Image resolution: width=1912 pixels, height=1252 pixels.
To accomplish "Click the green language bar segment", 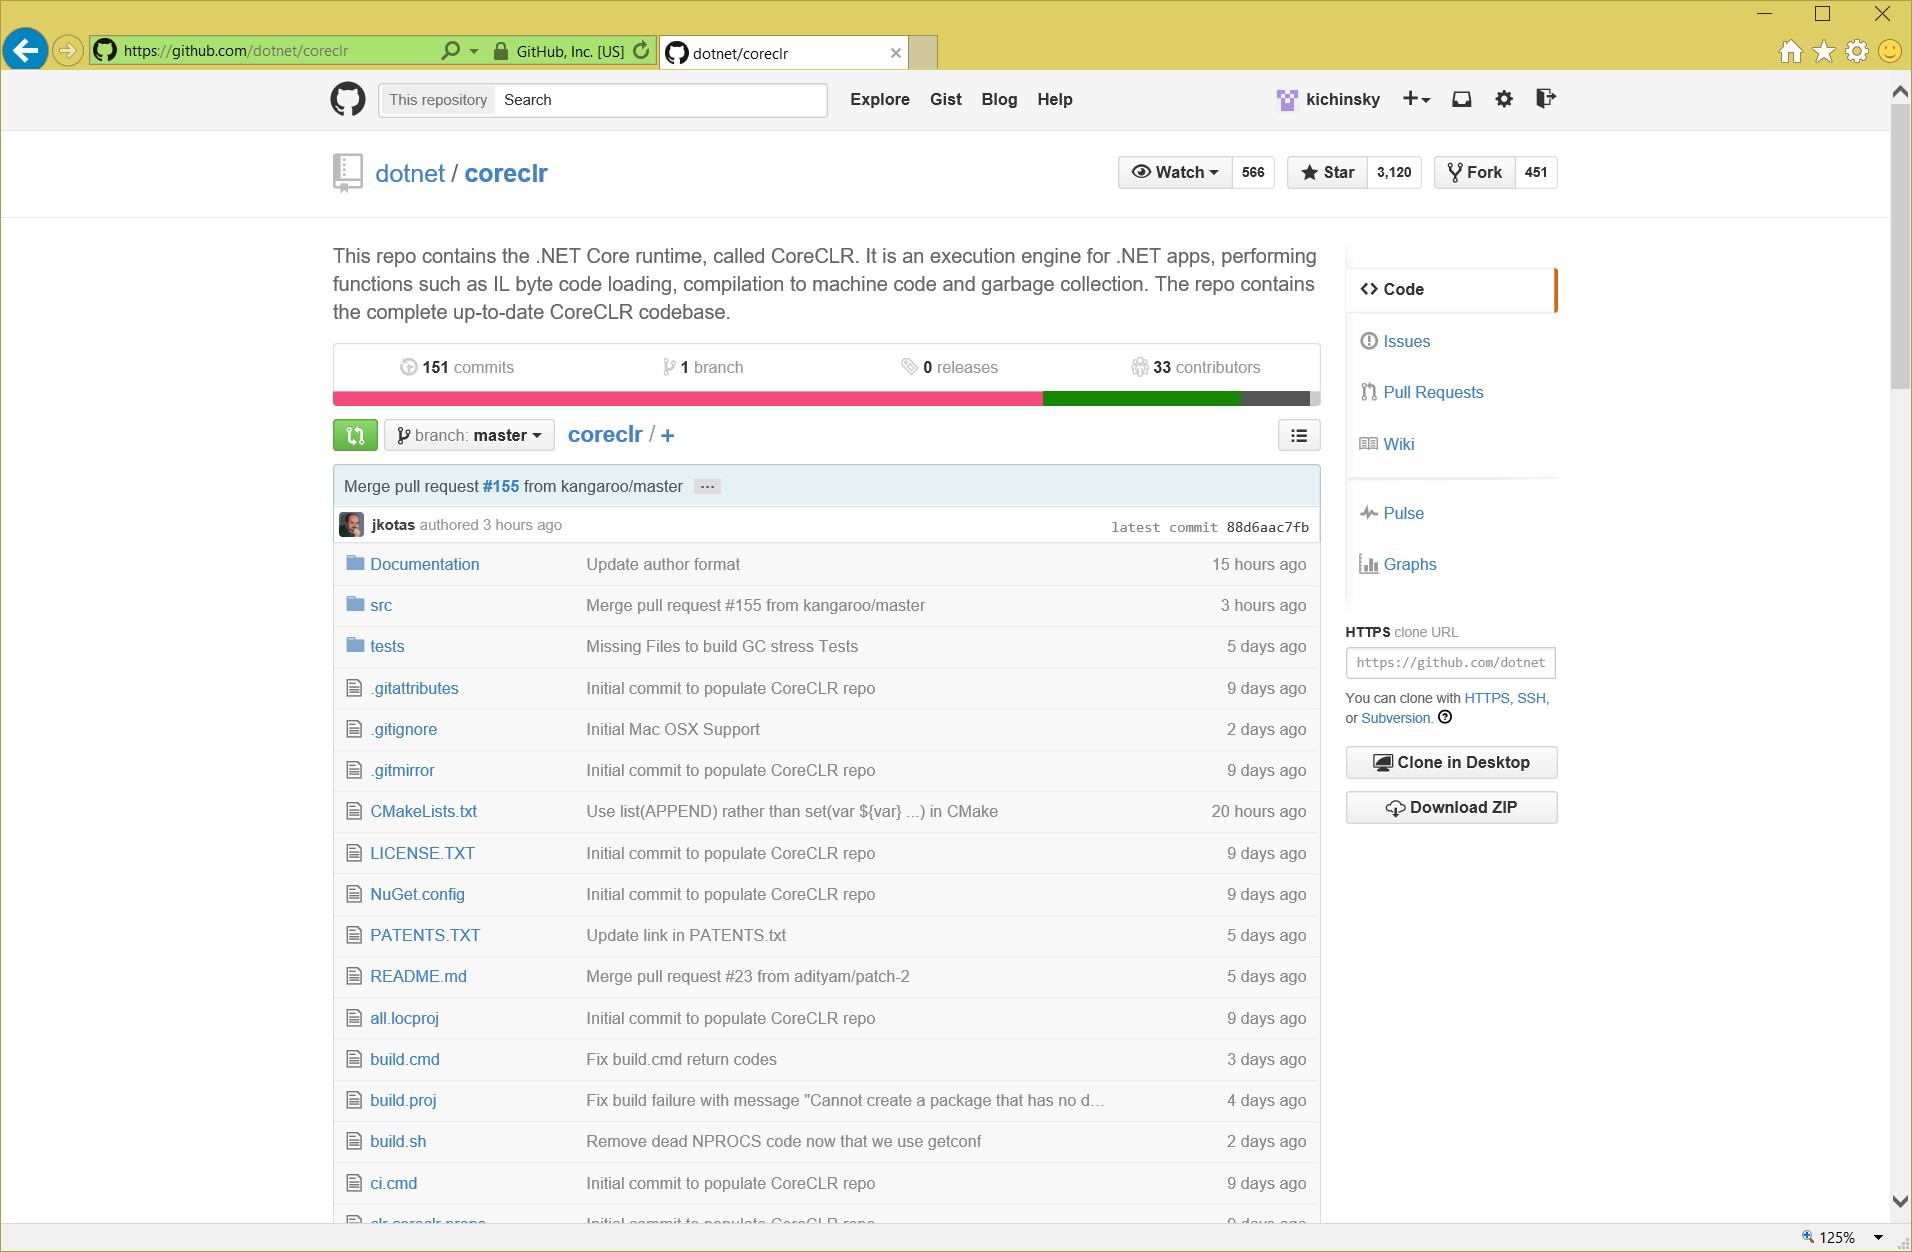I will point(1142,398).
